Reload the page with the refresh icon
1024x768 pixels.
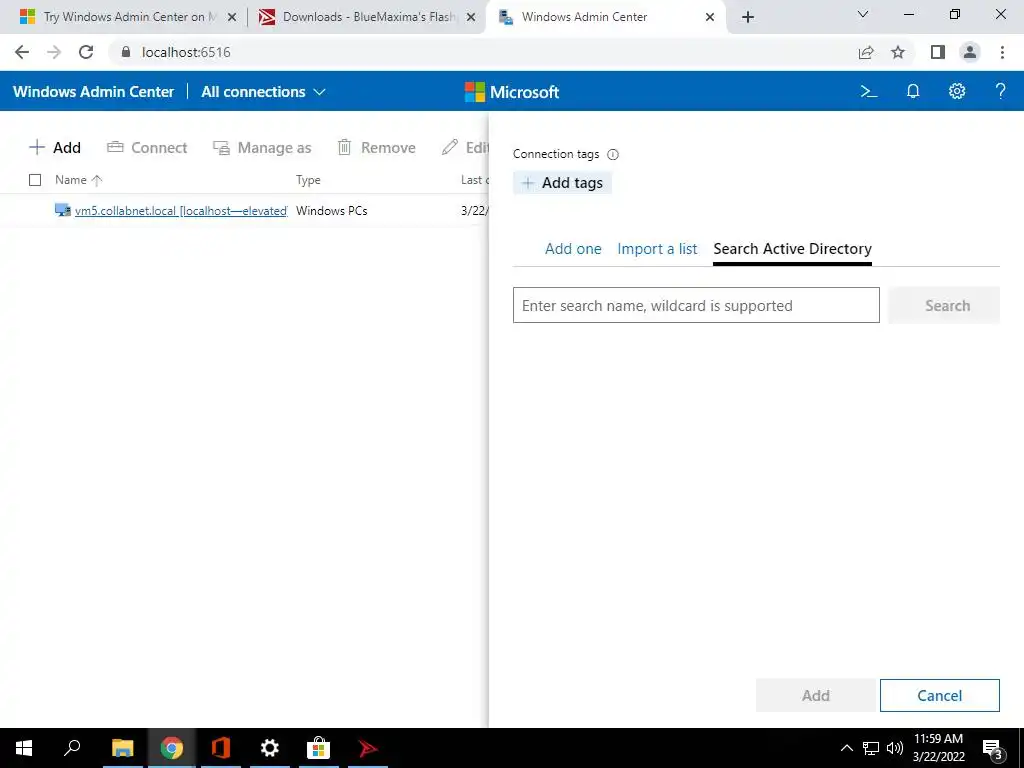tap(86, 52)
